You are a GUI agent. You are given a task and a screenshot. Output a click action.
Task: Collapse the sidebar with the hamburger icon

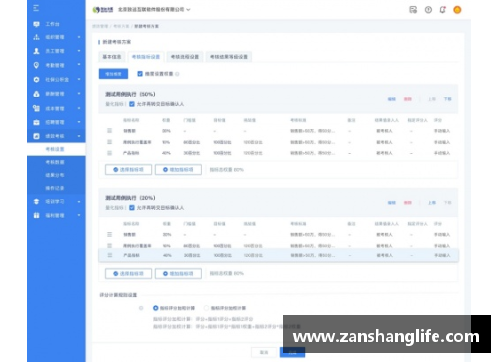(36, 8)
